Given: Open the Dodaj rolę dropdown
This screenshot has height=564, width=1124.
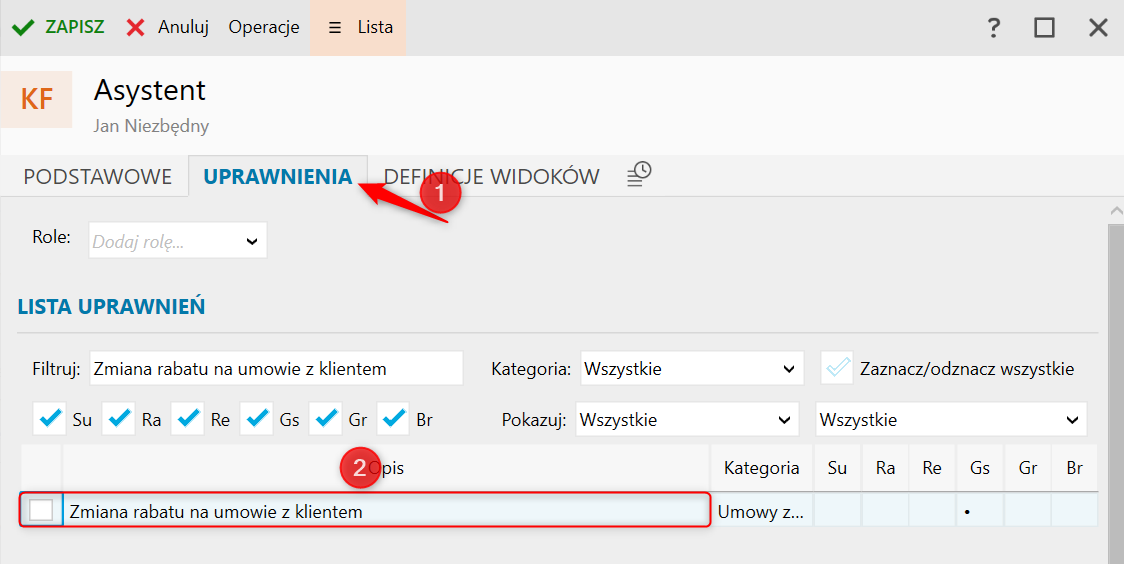Looking at the screenshot, I should coord(178,241).
